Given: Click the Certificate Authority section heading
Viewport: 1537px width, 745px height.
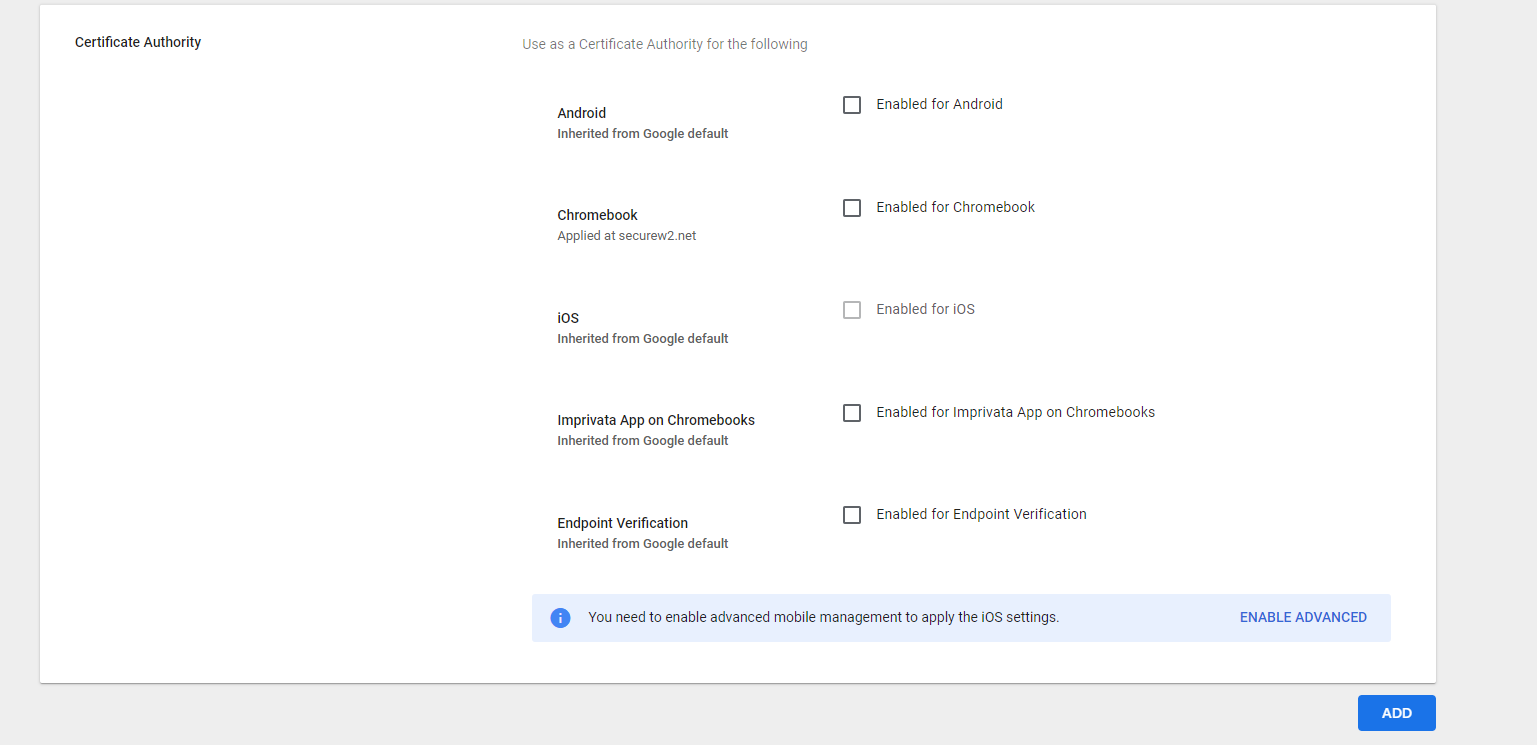Looking at the screenshot, I should point(138,42).
